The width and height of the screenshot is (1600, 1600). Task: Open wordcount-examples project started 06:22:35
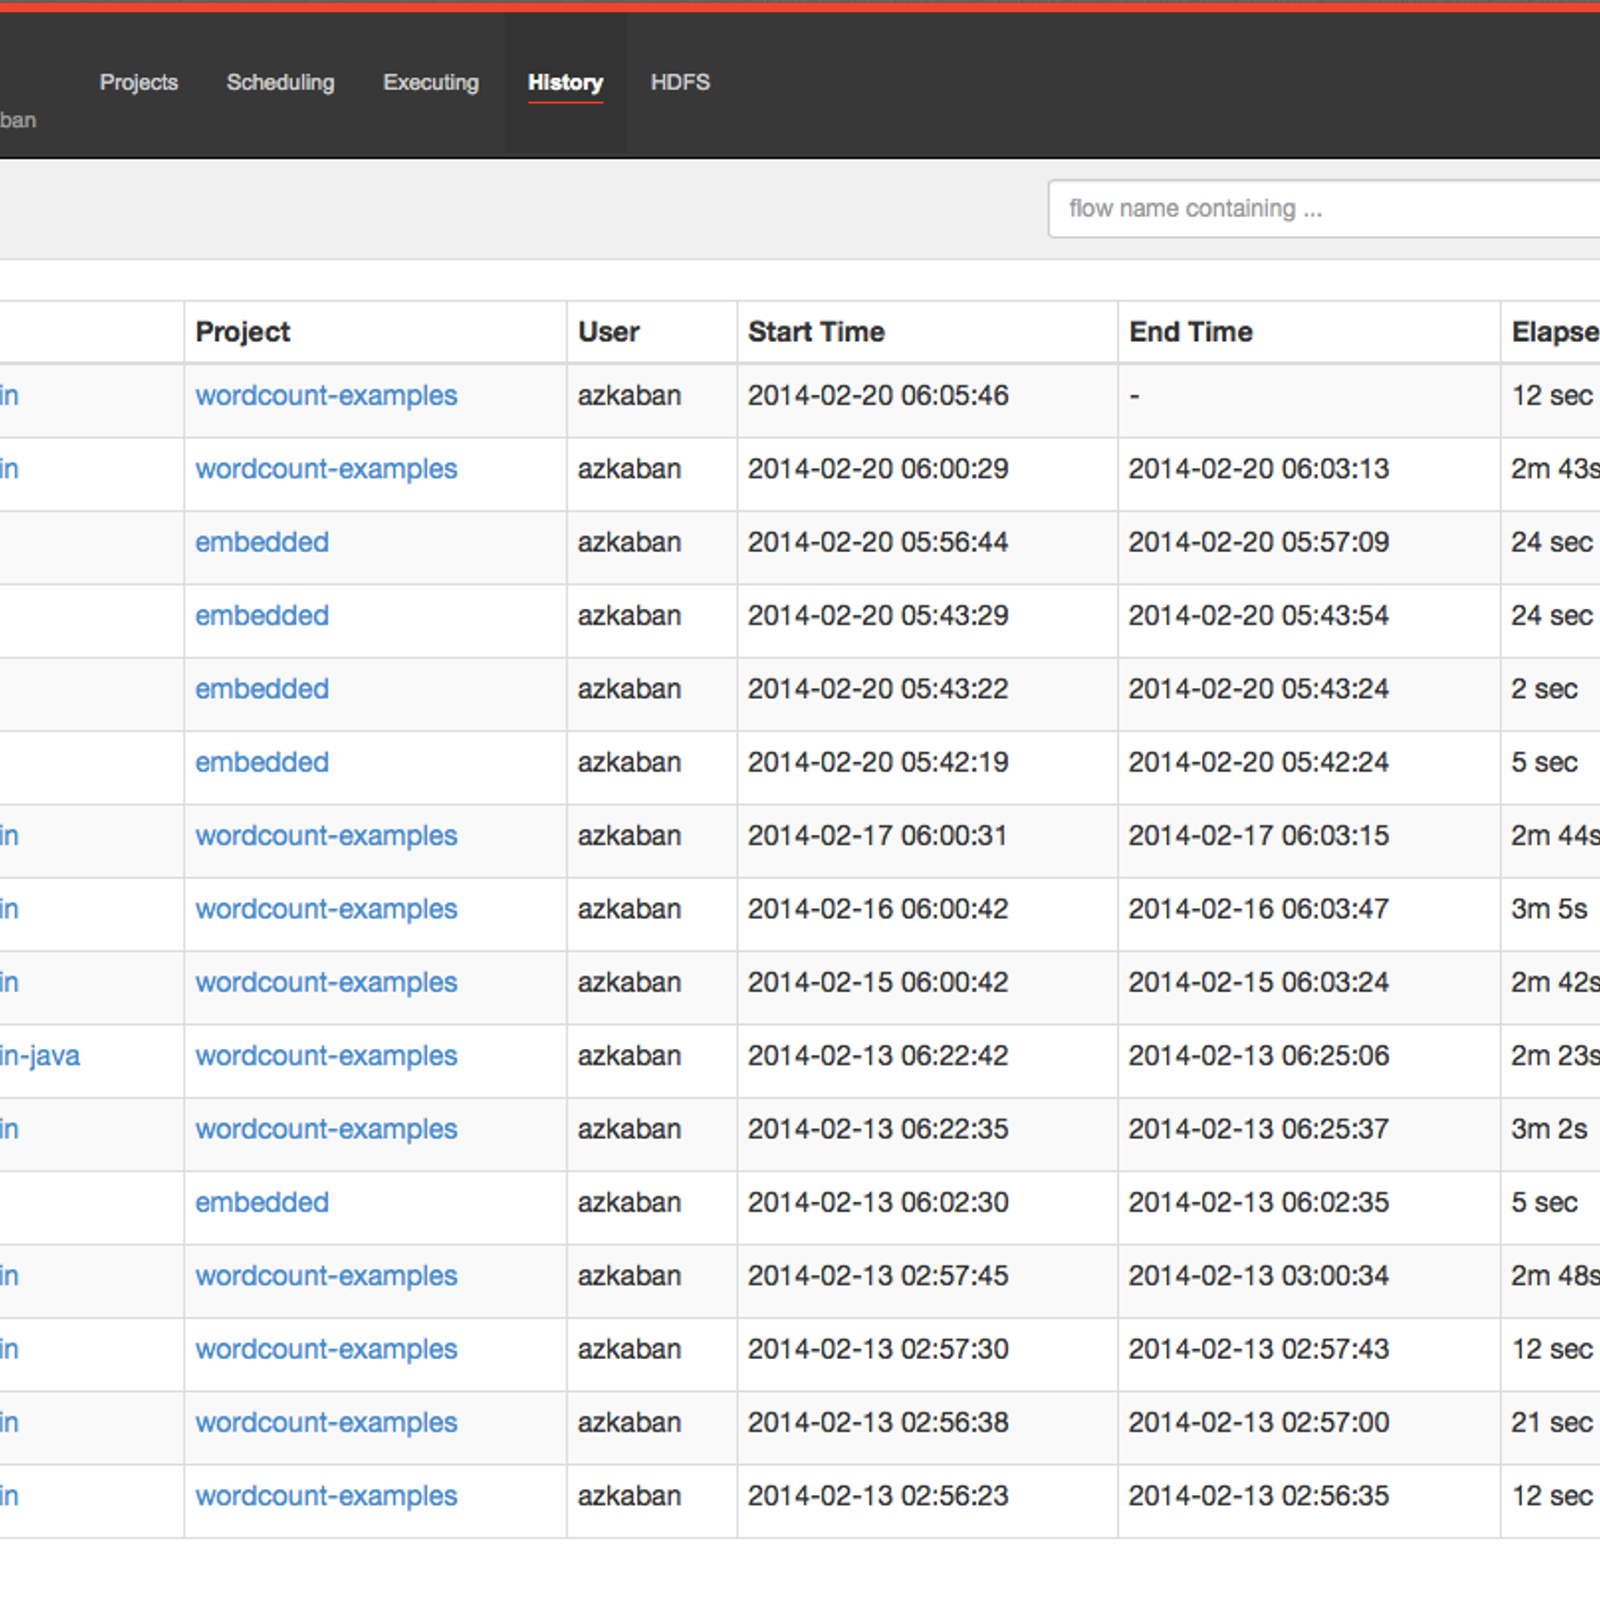pyautogui.click(x=326, y=1129)
